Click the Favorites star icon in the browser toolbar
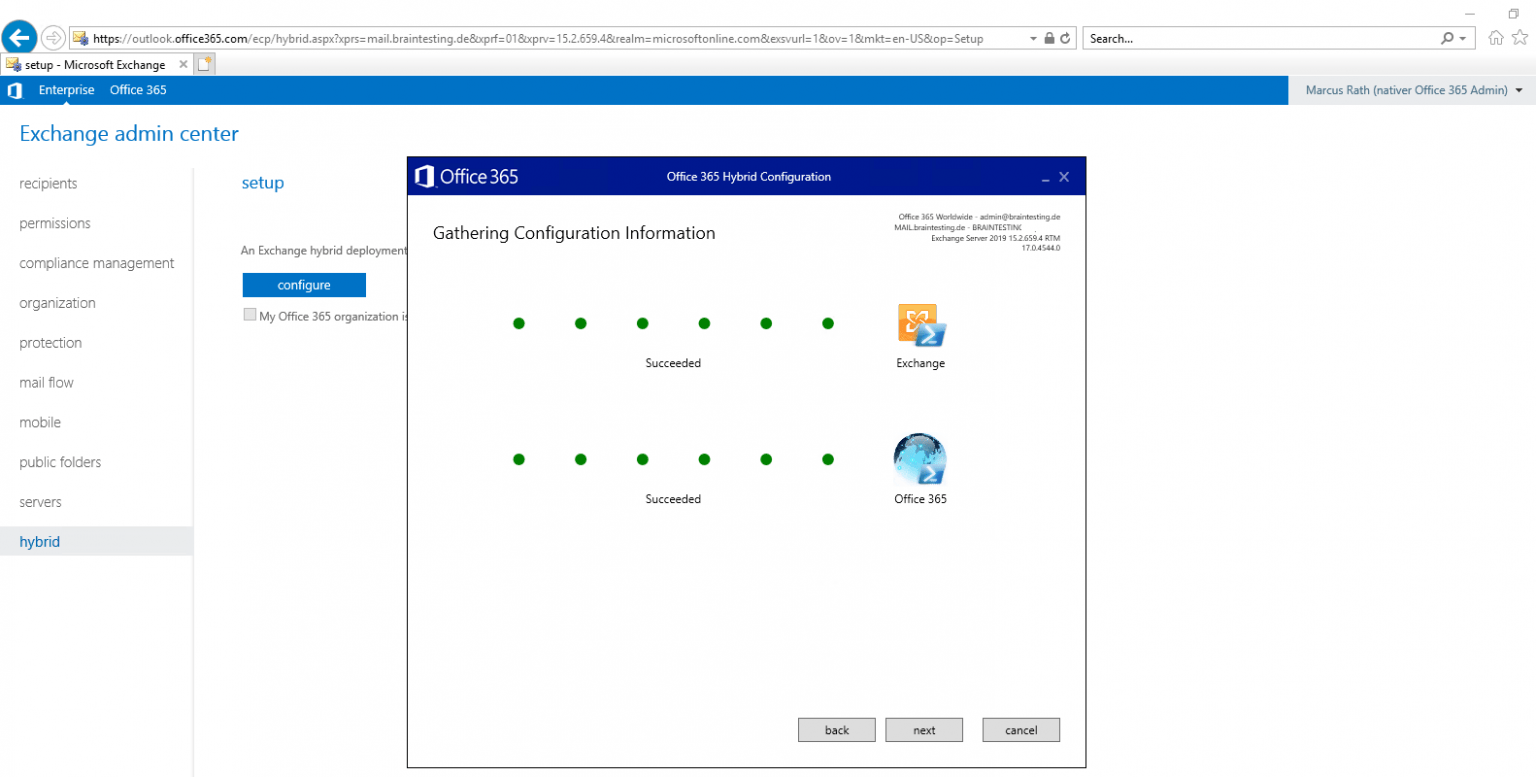This screenshot has height=777, width=1536. tap(1522, 37)
